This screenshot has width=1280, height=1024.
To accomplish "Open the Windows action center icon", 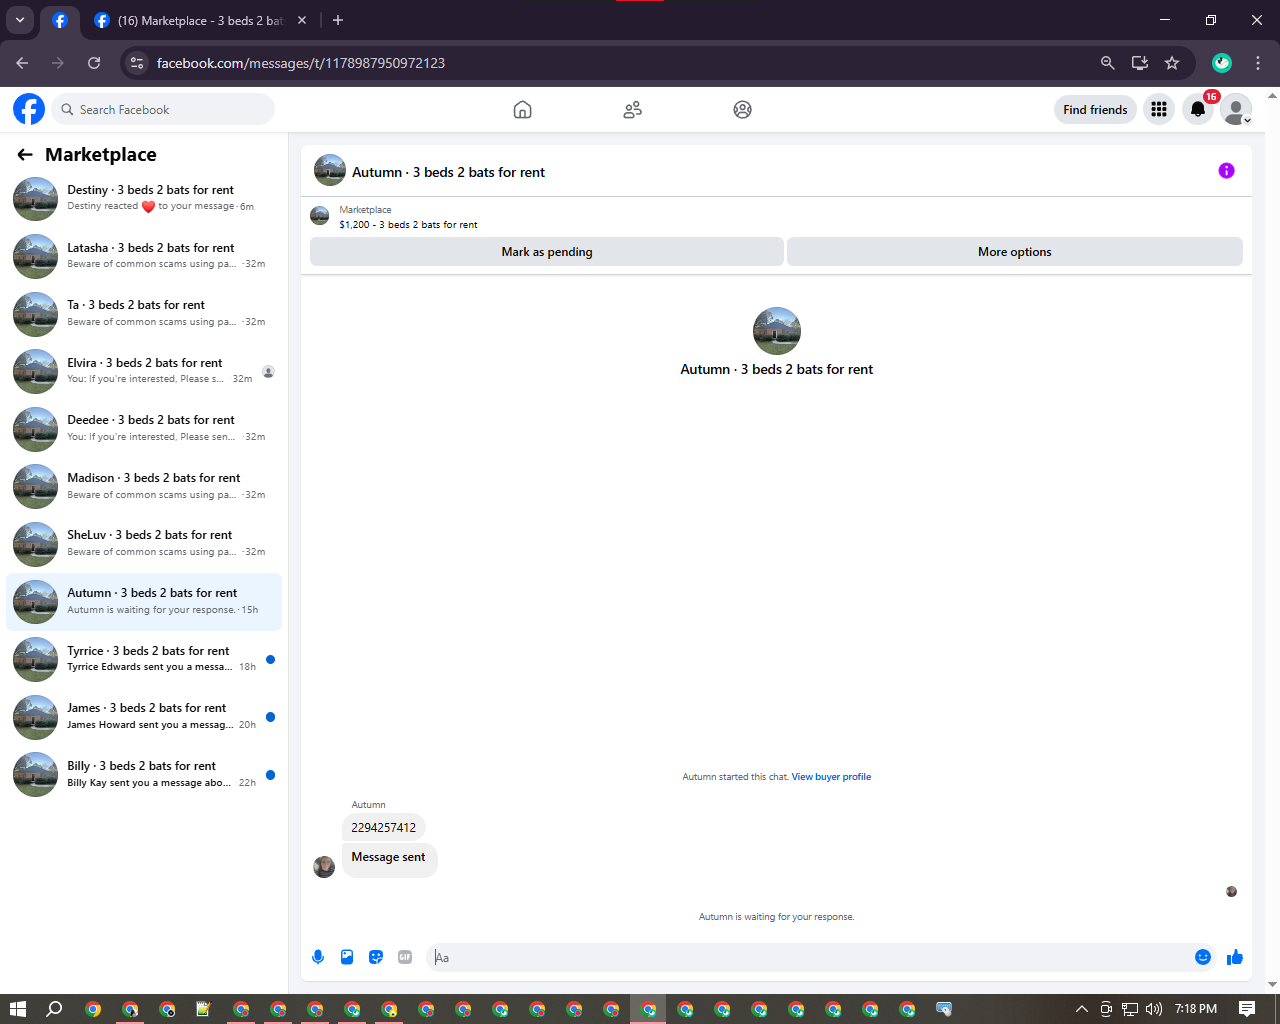I will tap(1247, 1009).
